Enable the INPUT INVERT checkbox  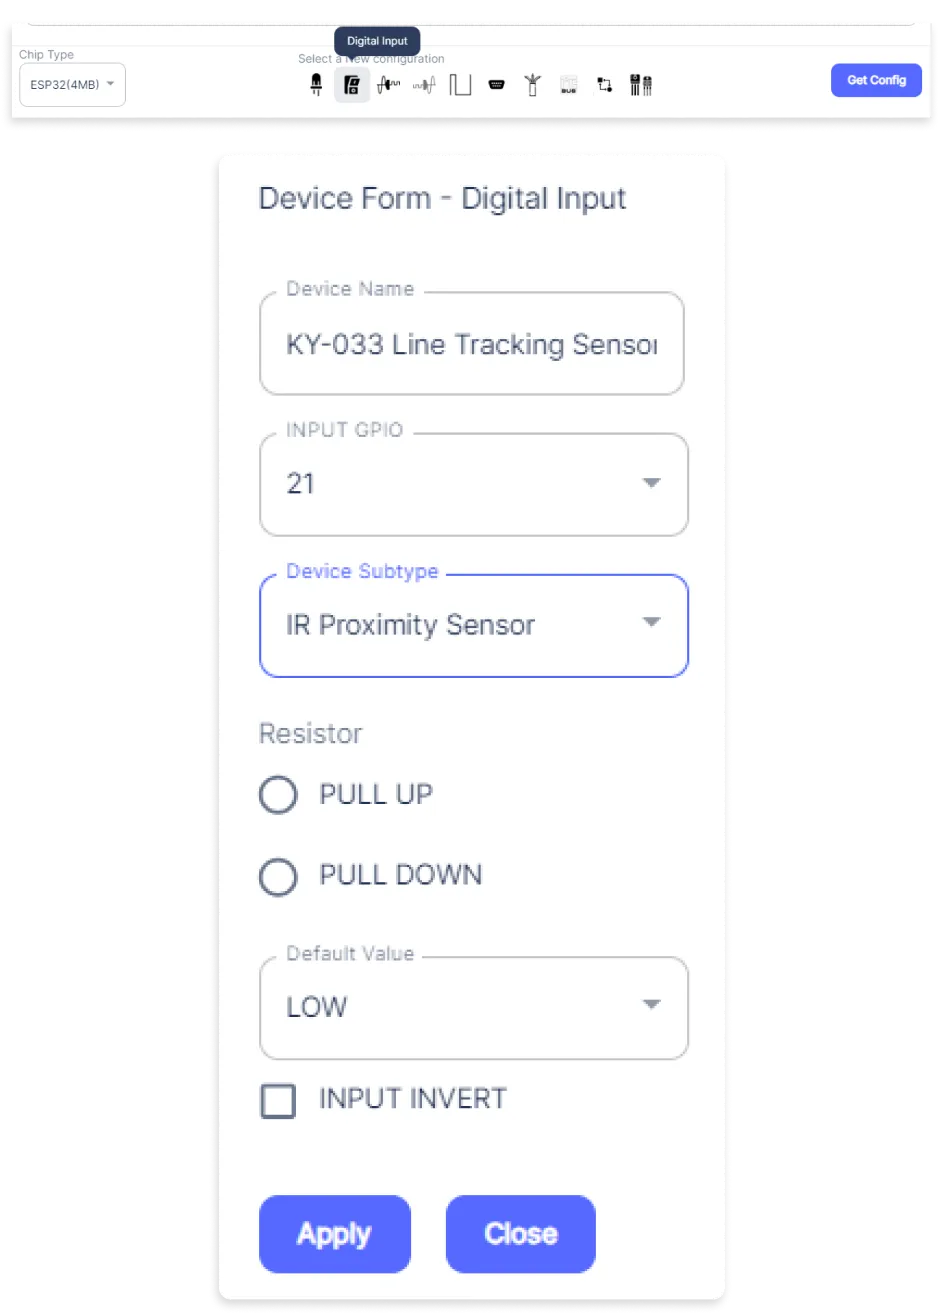278,1100
